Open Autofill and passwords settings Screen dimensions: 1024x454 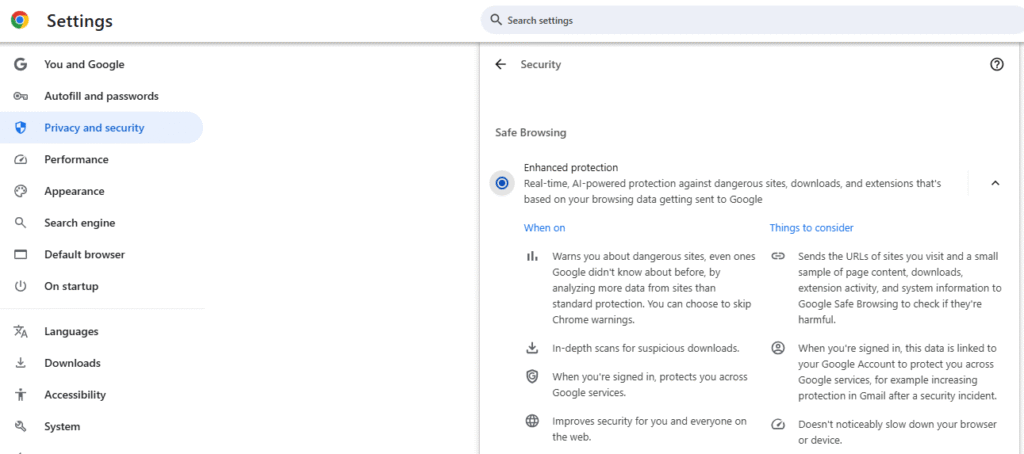point(102,96)
